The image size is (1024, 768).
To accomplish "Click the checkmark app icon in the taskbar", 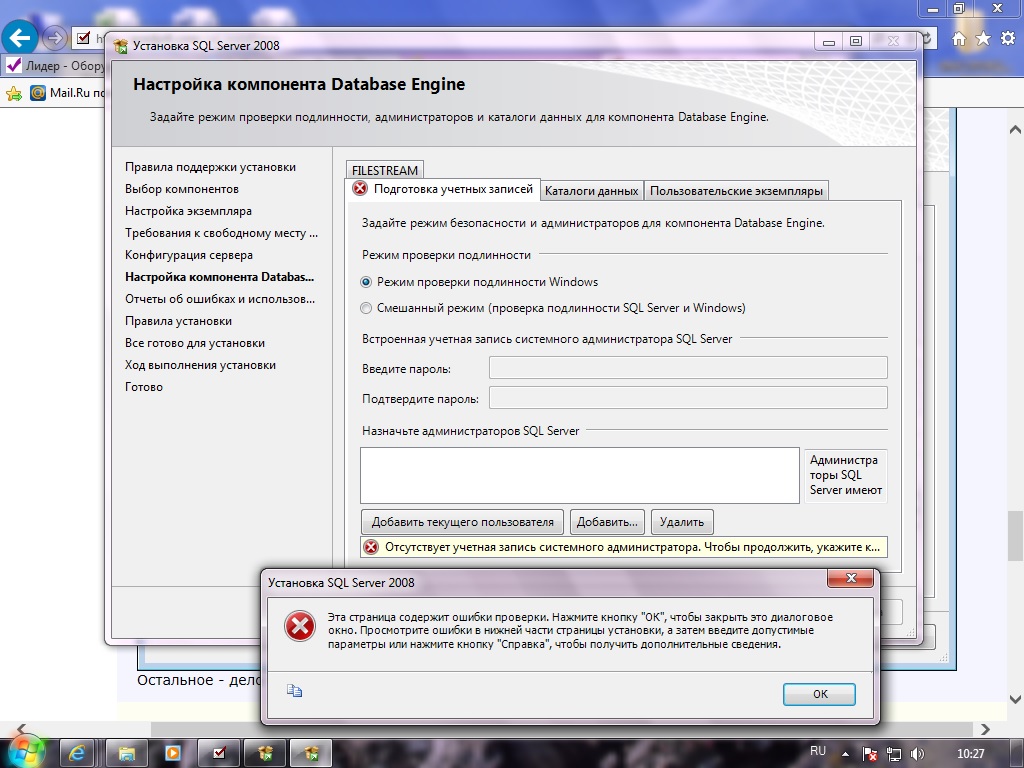I will 219,754.
